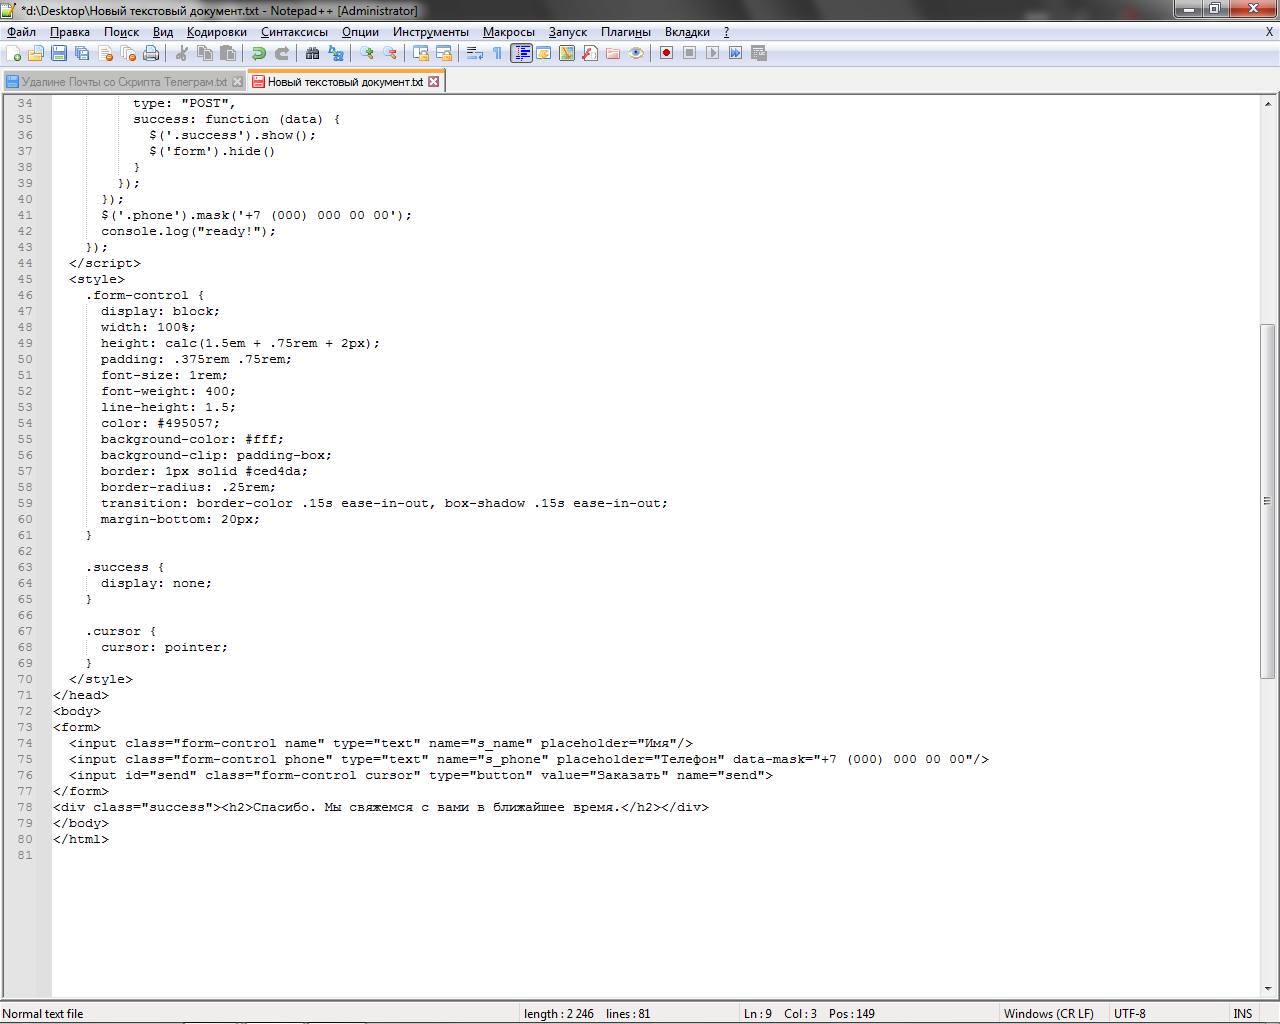Click the Save All toolbar icon
Viewport: 1280px width, 1024px height.
pyautogui.click(x=82, y=53)
